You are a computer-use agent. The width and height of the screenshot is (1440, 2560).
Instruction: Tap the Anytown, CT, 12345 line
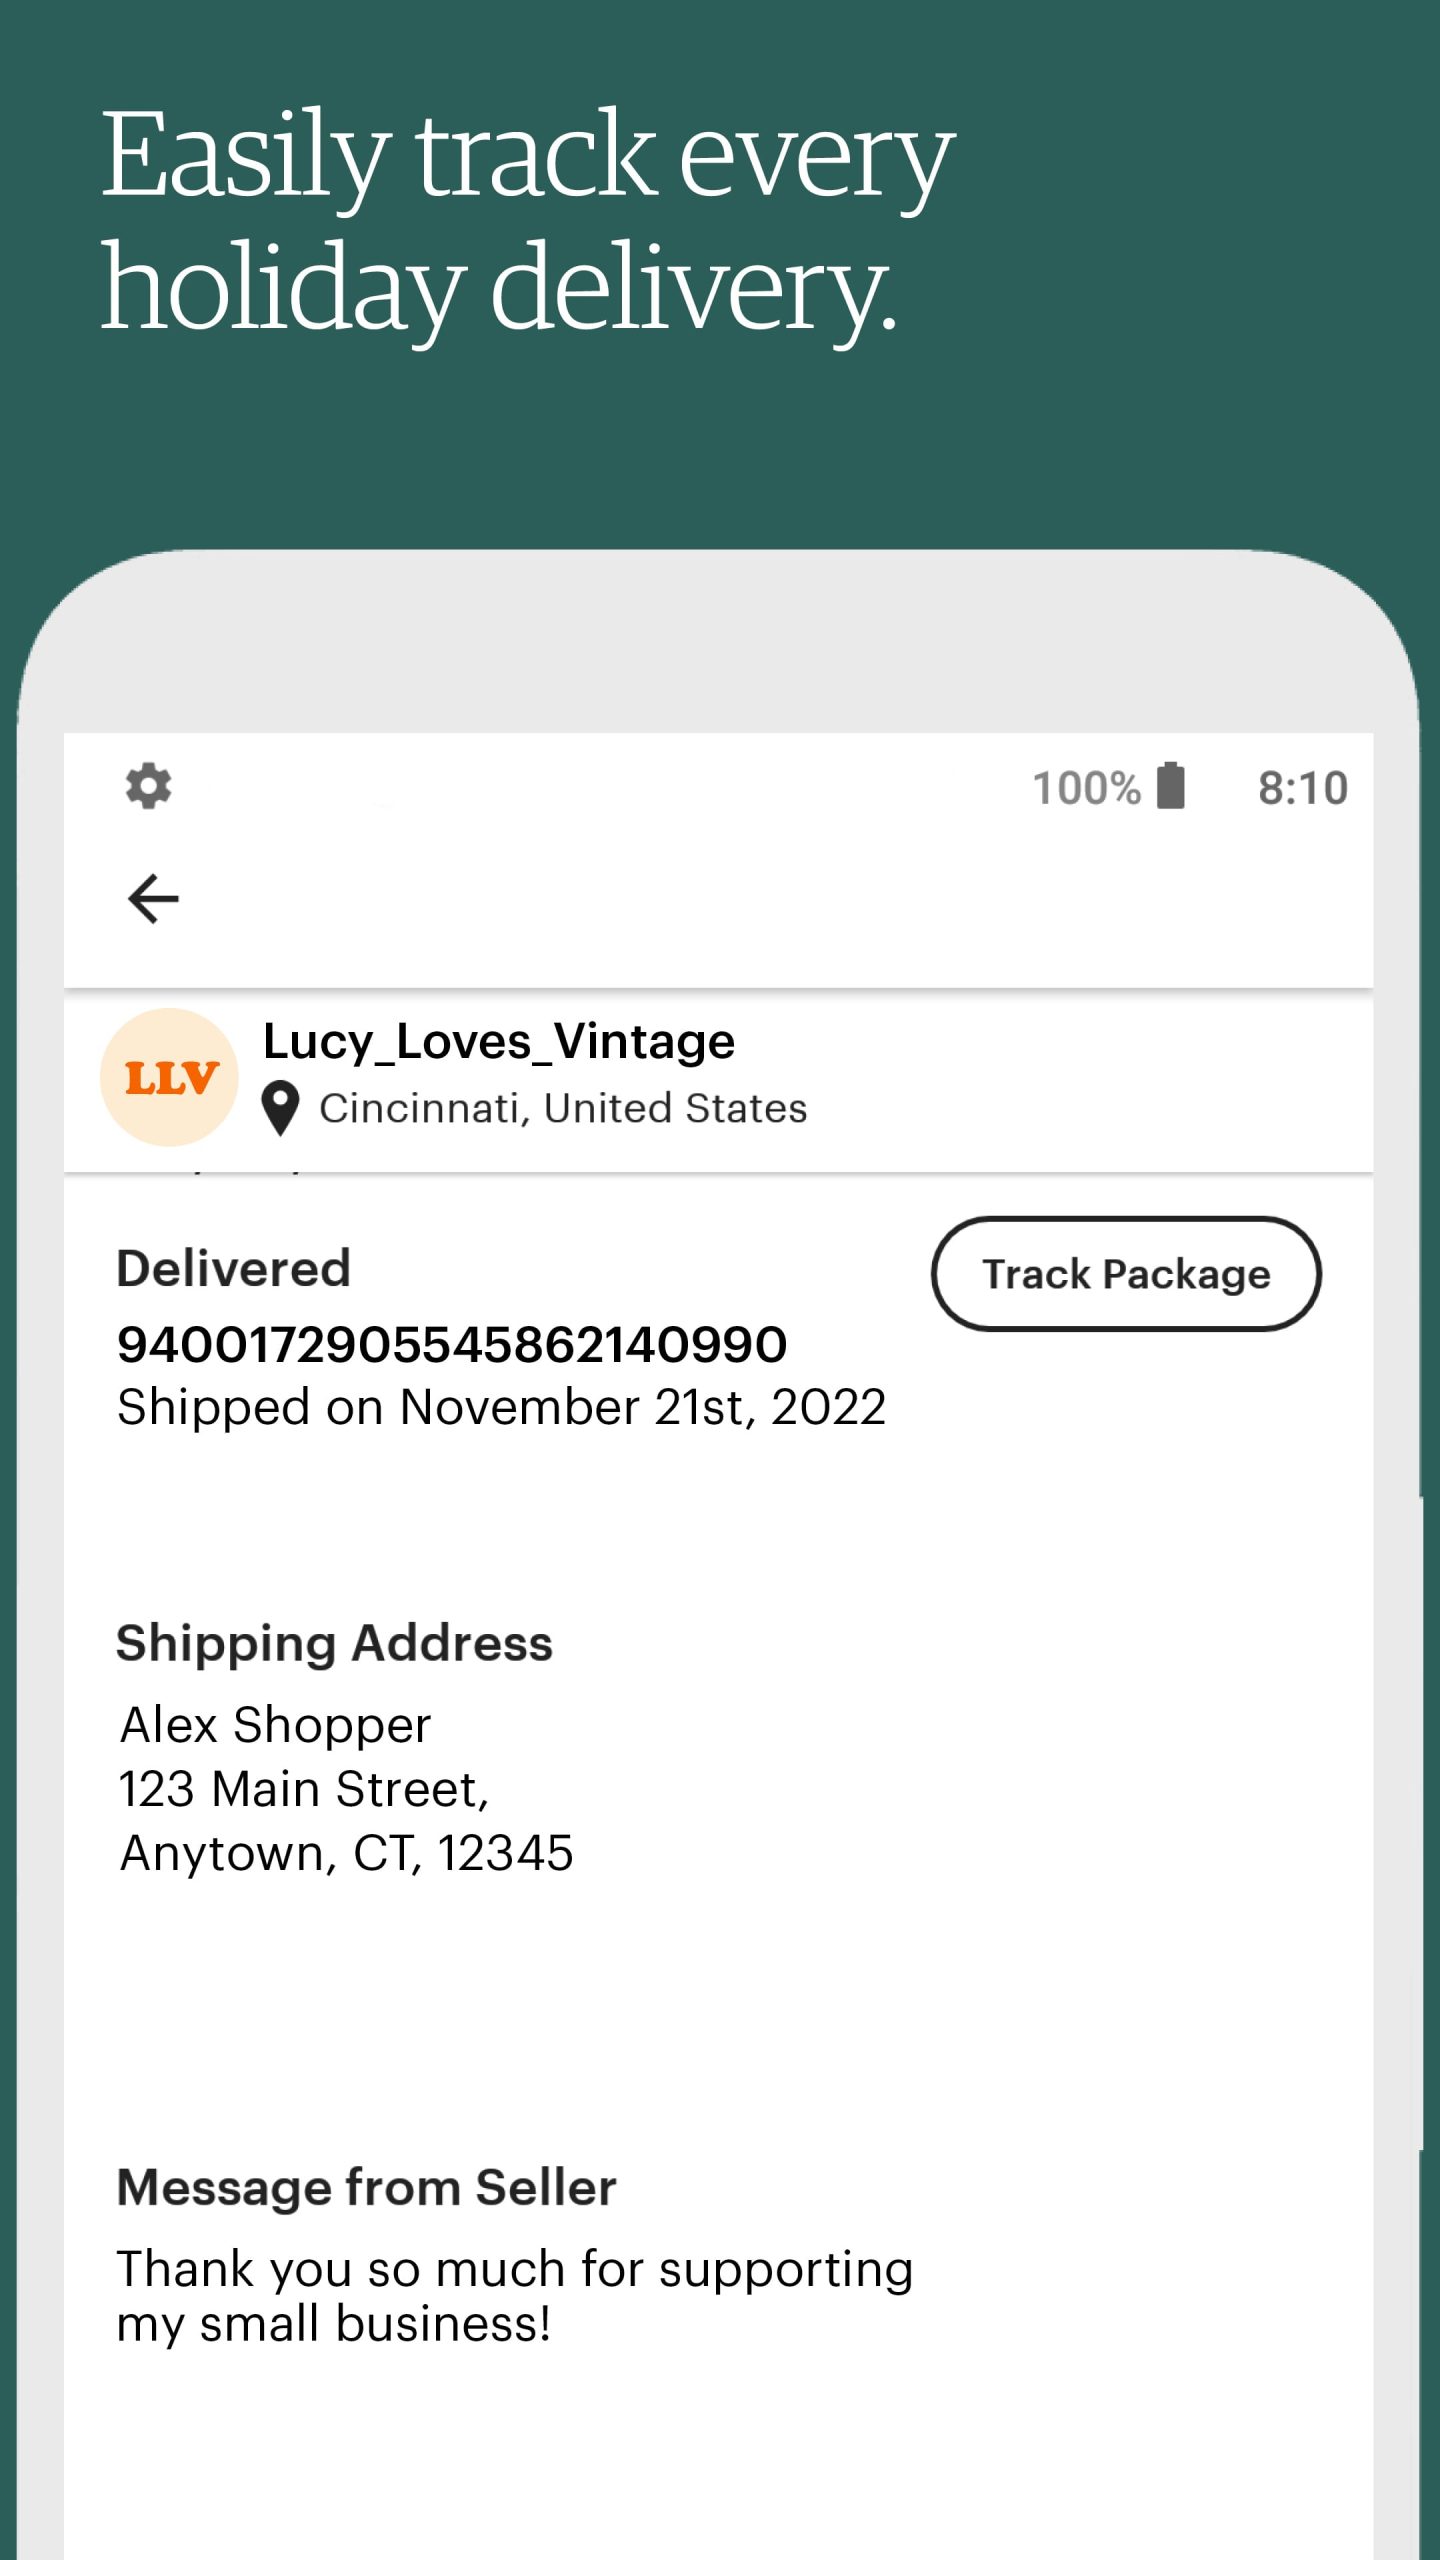point(346,1853)
